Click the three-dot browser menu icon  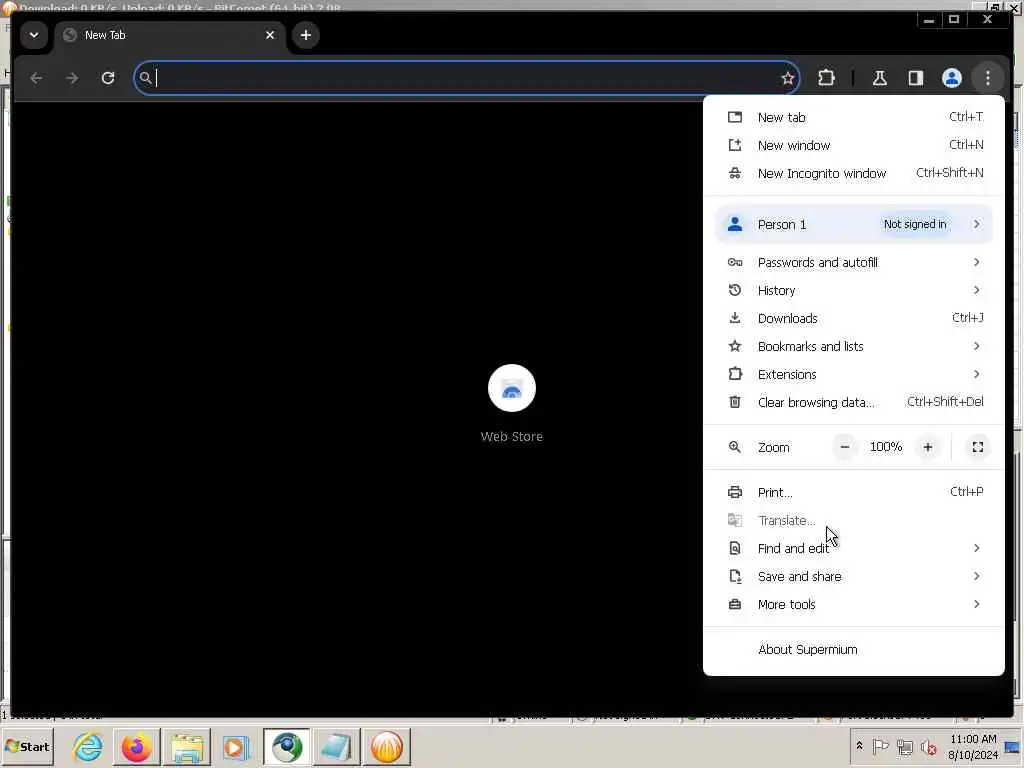click(x=987, y=78)
